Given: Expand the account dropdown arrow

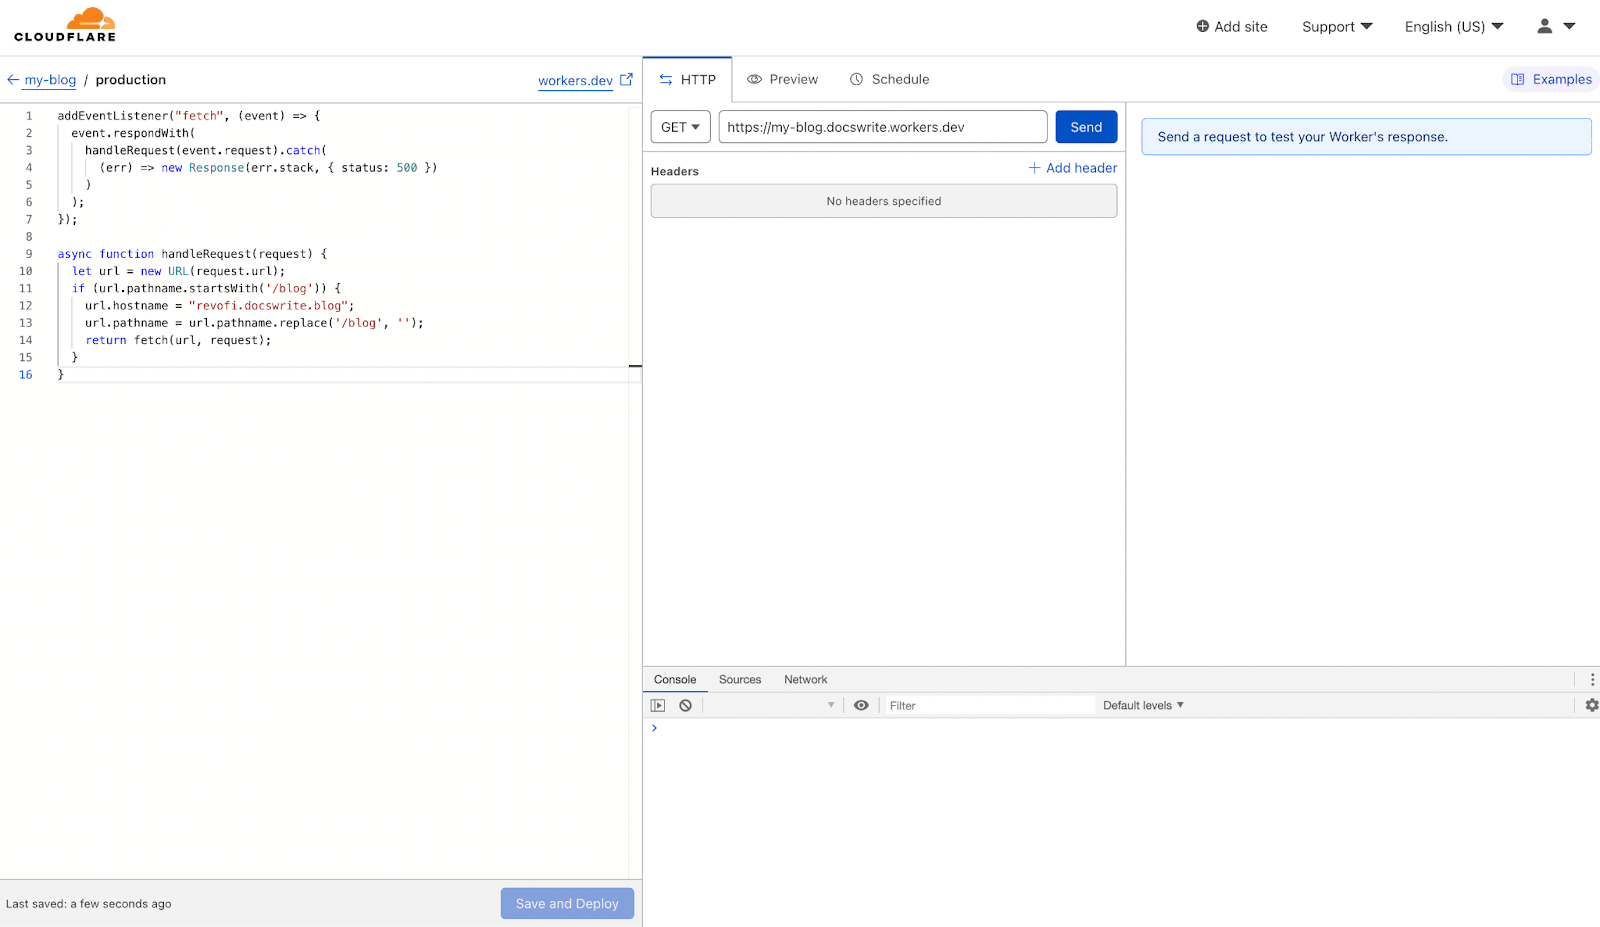Looking at the screenshot, I should [x=1569, y=26].
